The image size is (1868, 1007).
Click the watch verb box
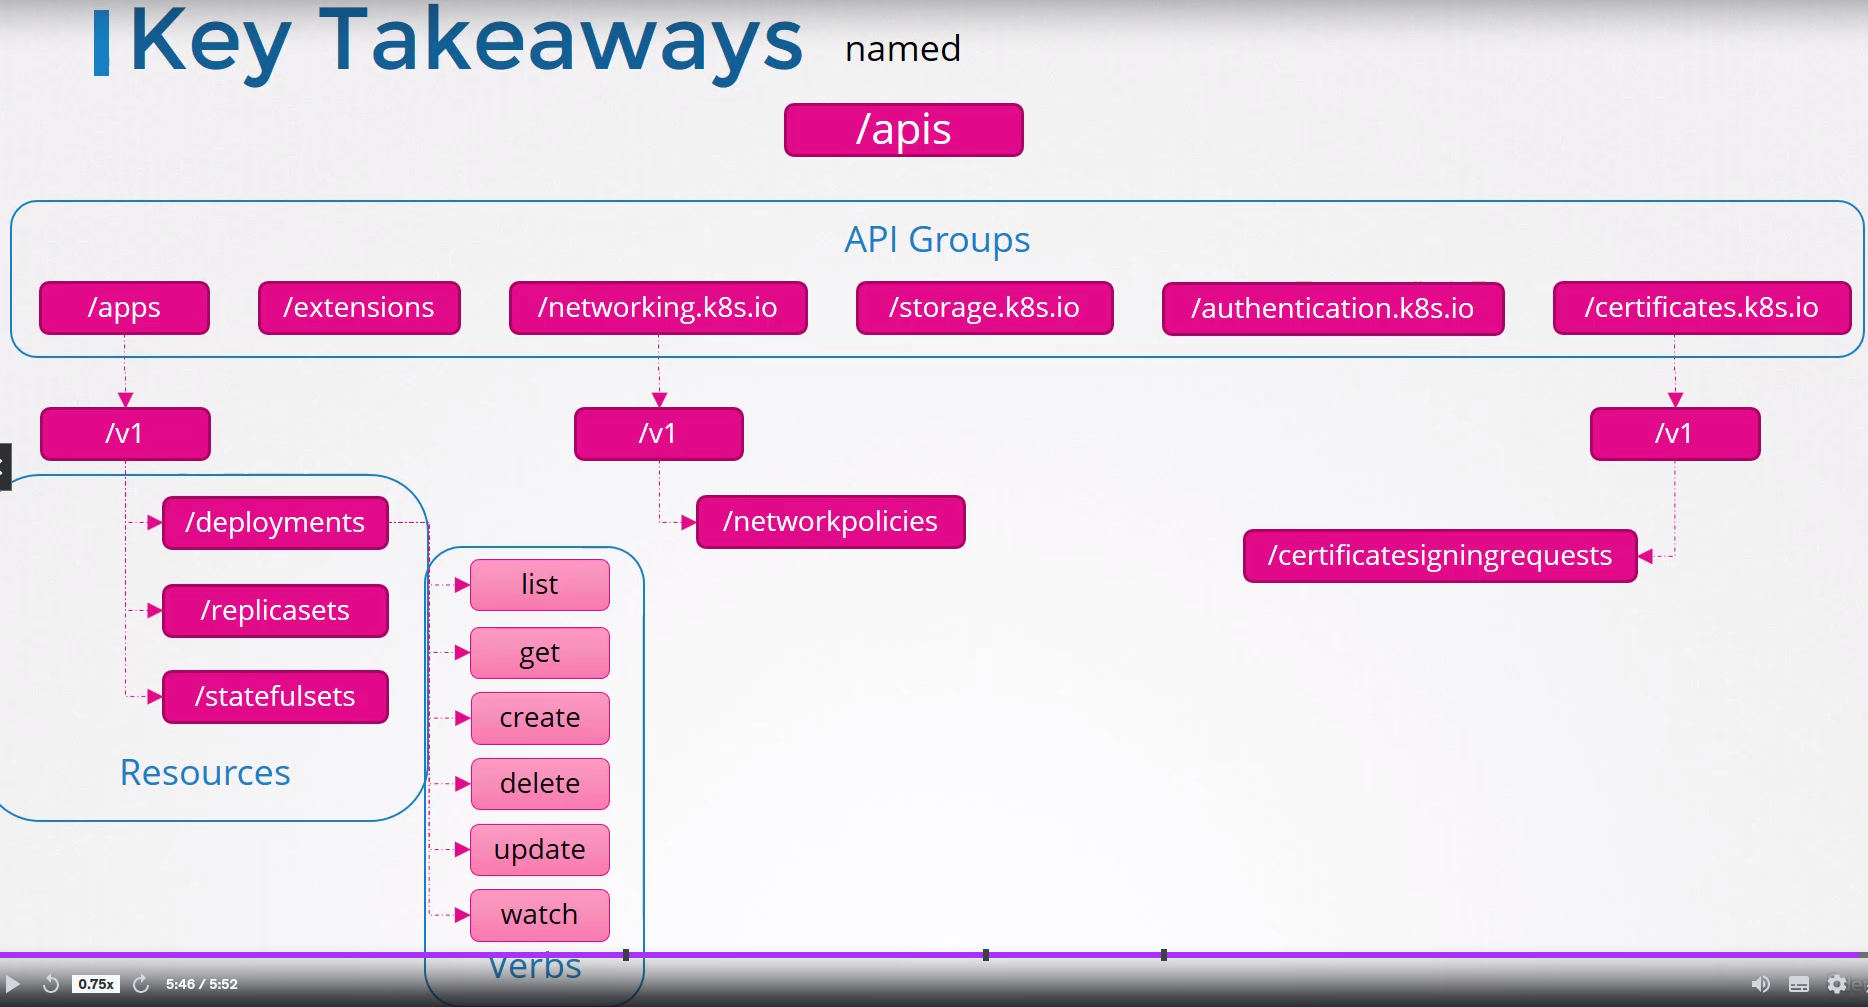click(539, 915)
